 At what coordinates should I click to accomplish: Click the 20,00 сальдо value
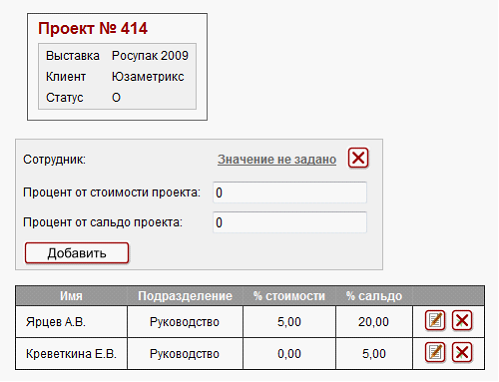coord(374,322)
